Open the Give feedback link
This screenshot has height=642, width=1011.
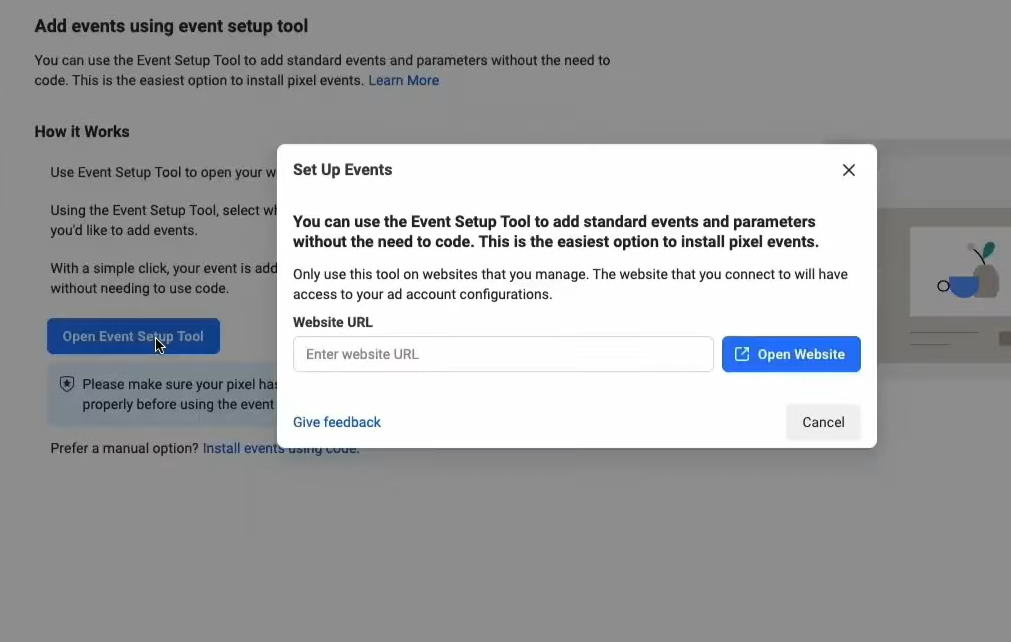337,422
